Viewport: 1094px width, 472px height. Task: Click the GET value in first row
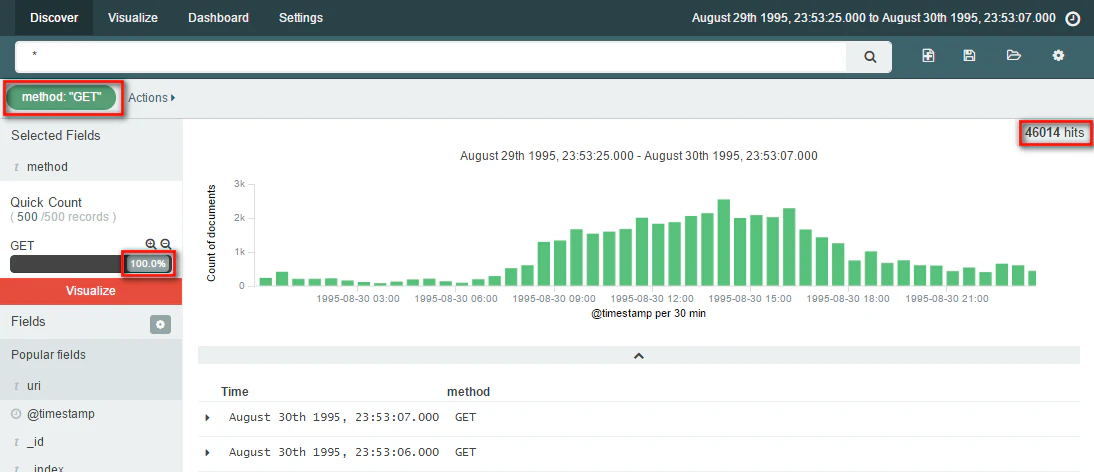(465, 418)
